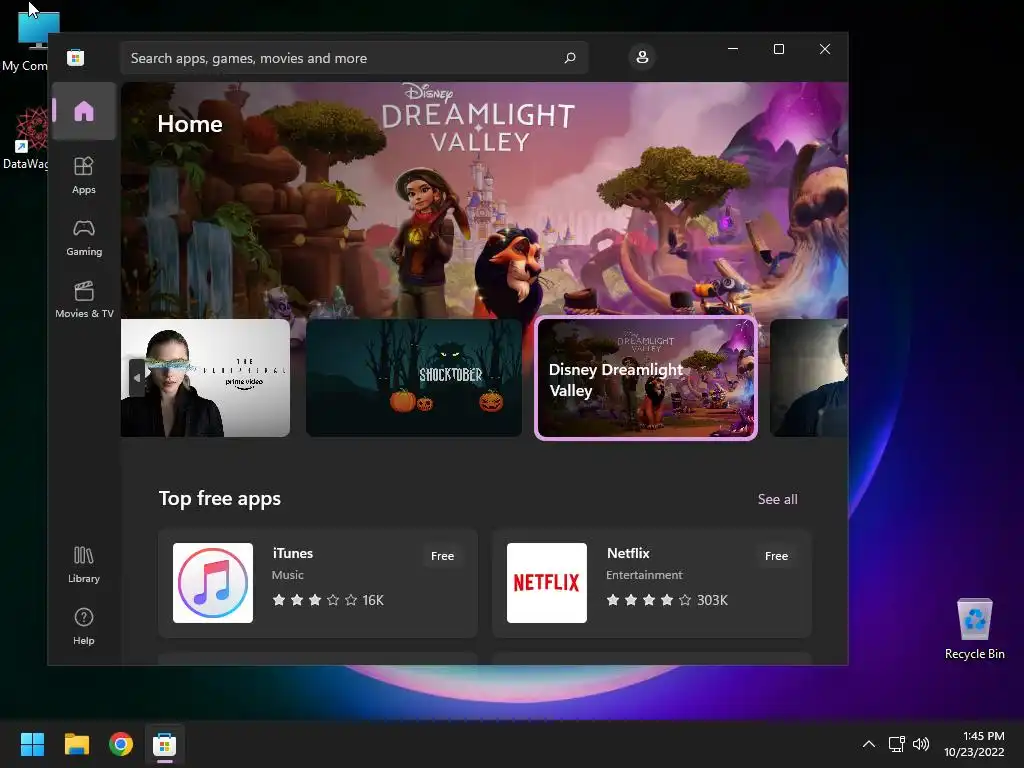Open the prime video carousel thumbnail

(x=206, y=378)
